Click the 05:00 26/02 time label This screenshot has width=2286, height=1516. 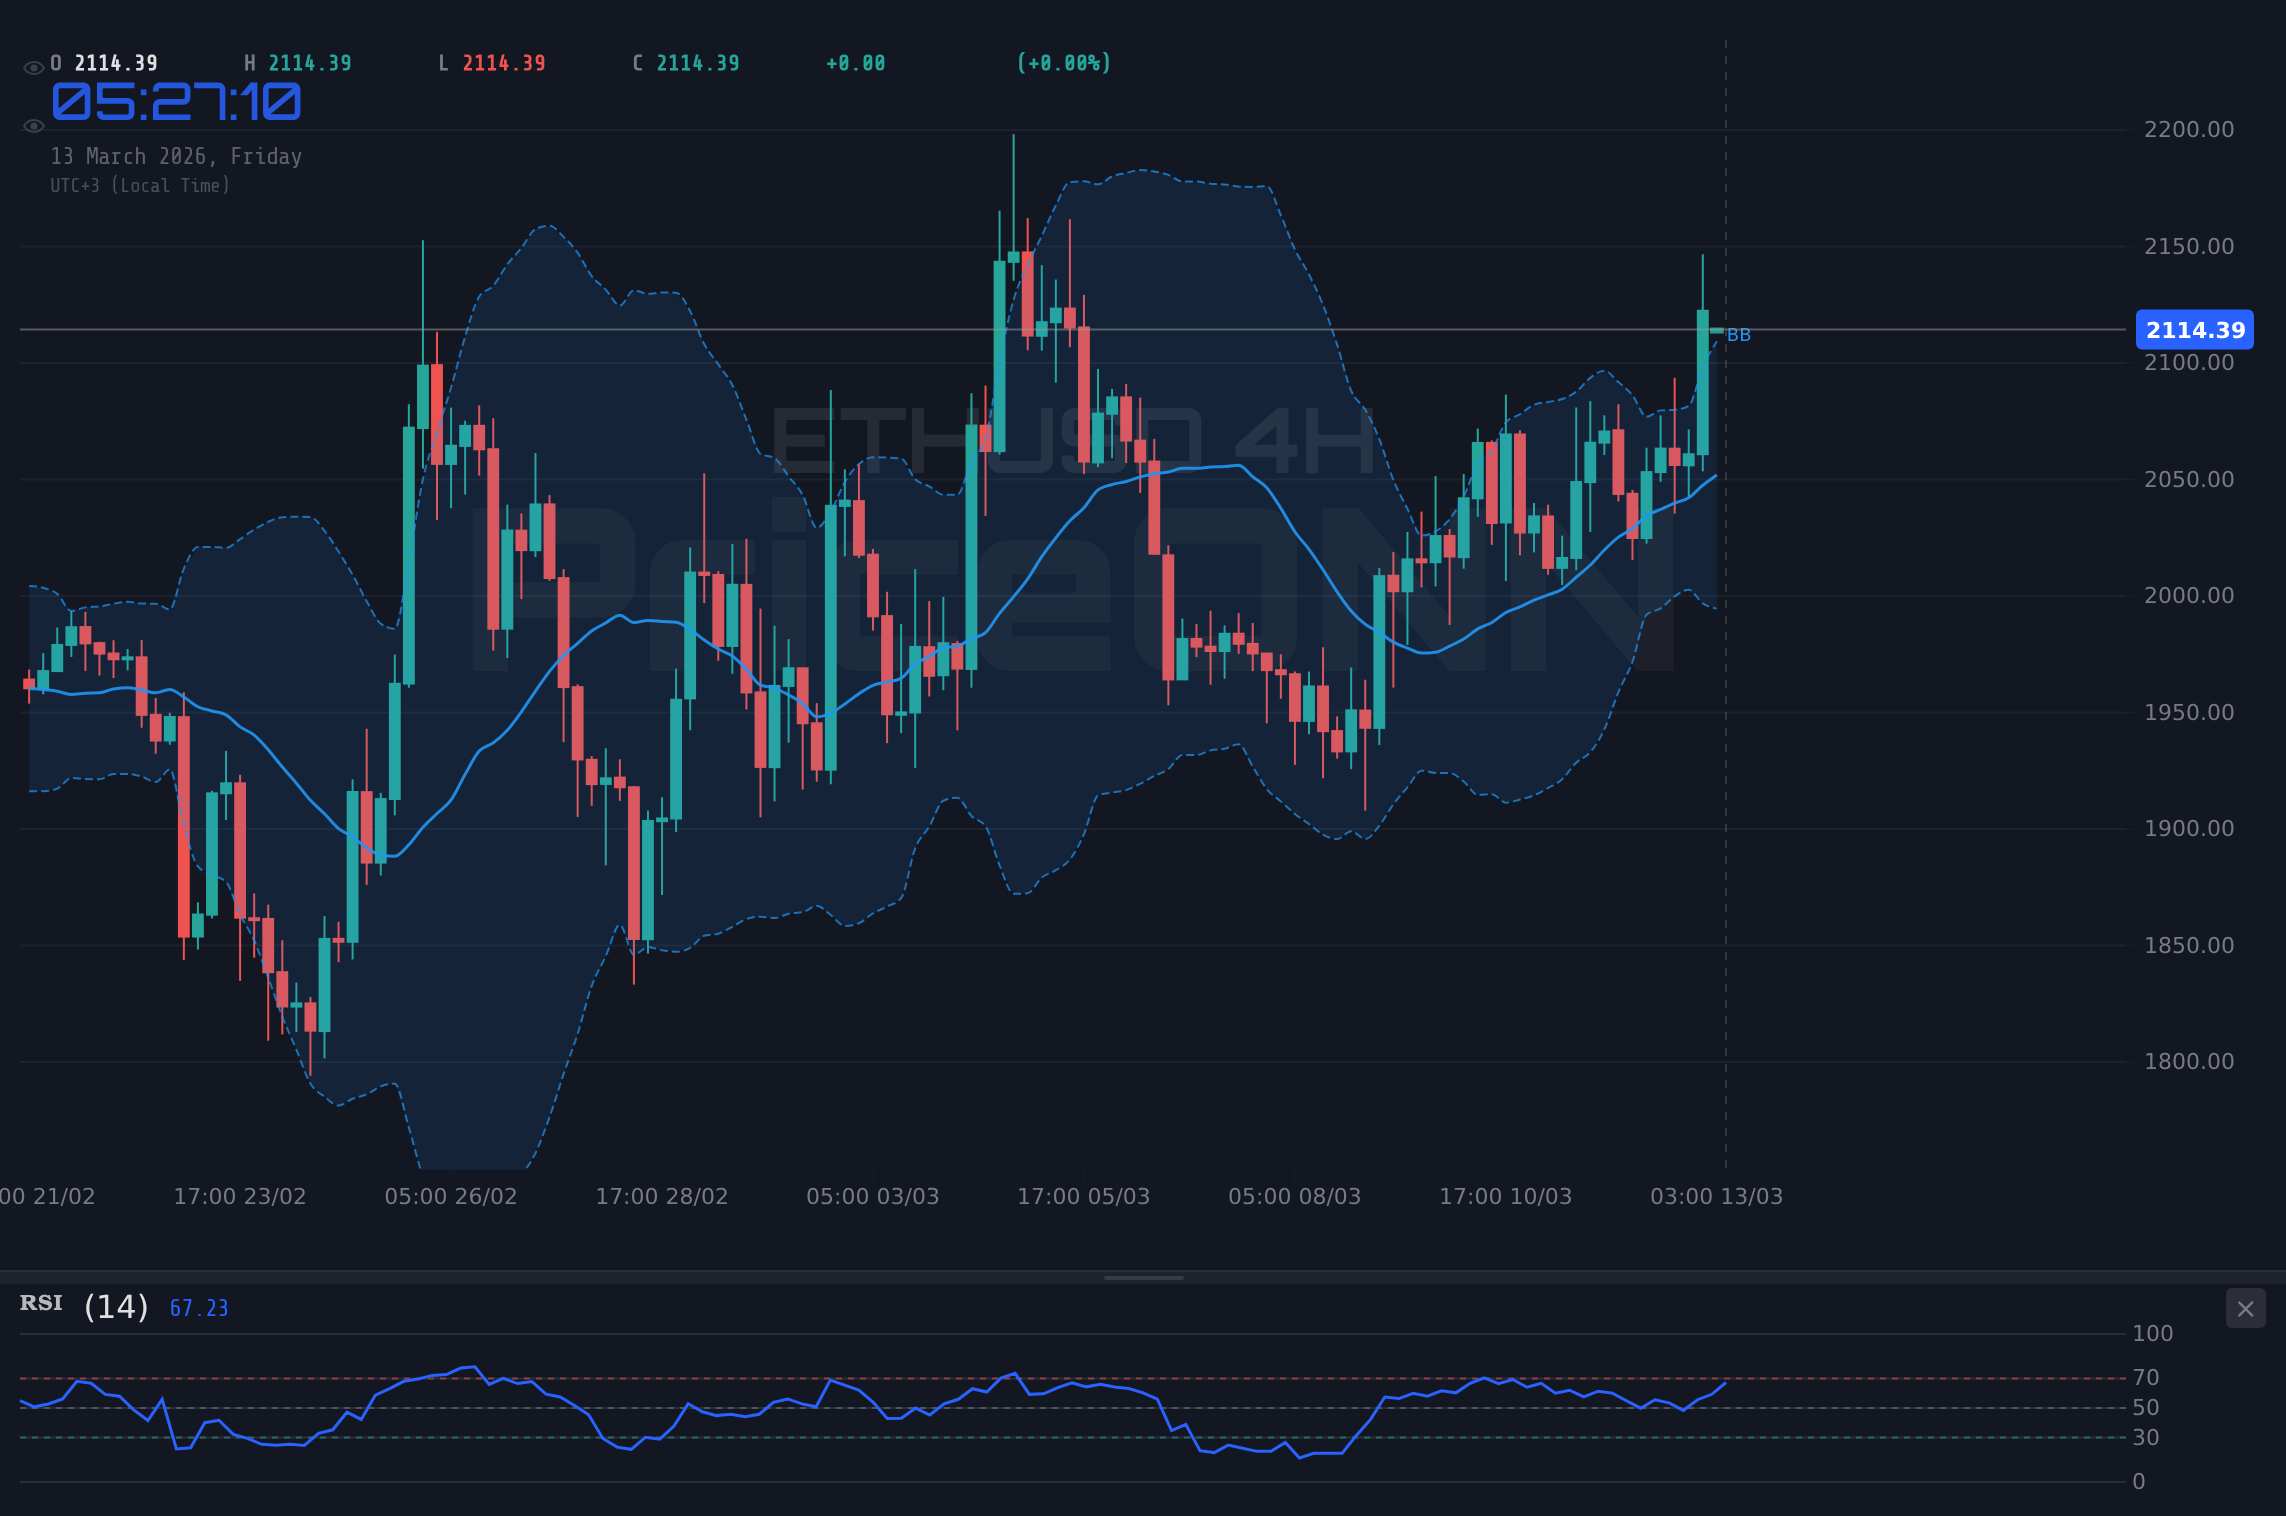(451, 1196)
